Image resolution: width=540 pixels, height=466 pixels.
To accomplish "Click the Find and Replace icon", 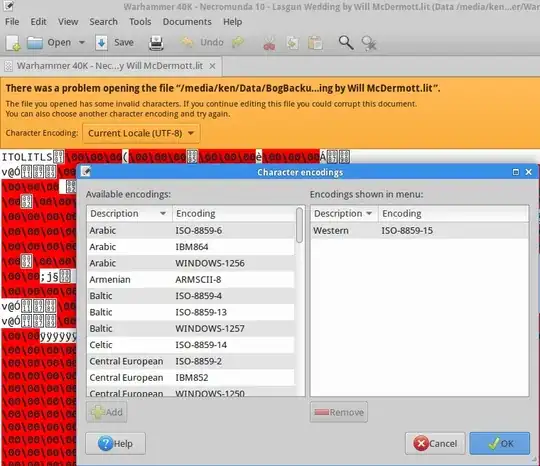I will [369, 43].
